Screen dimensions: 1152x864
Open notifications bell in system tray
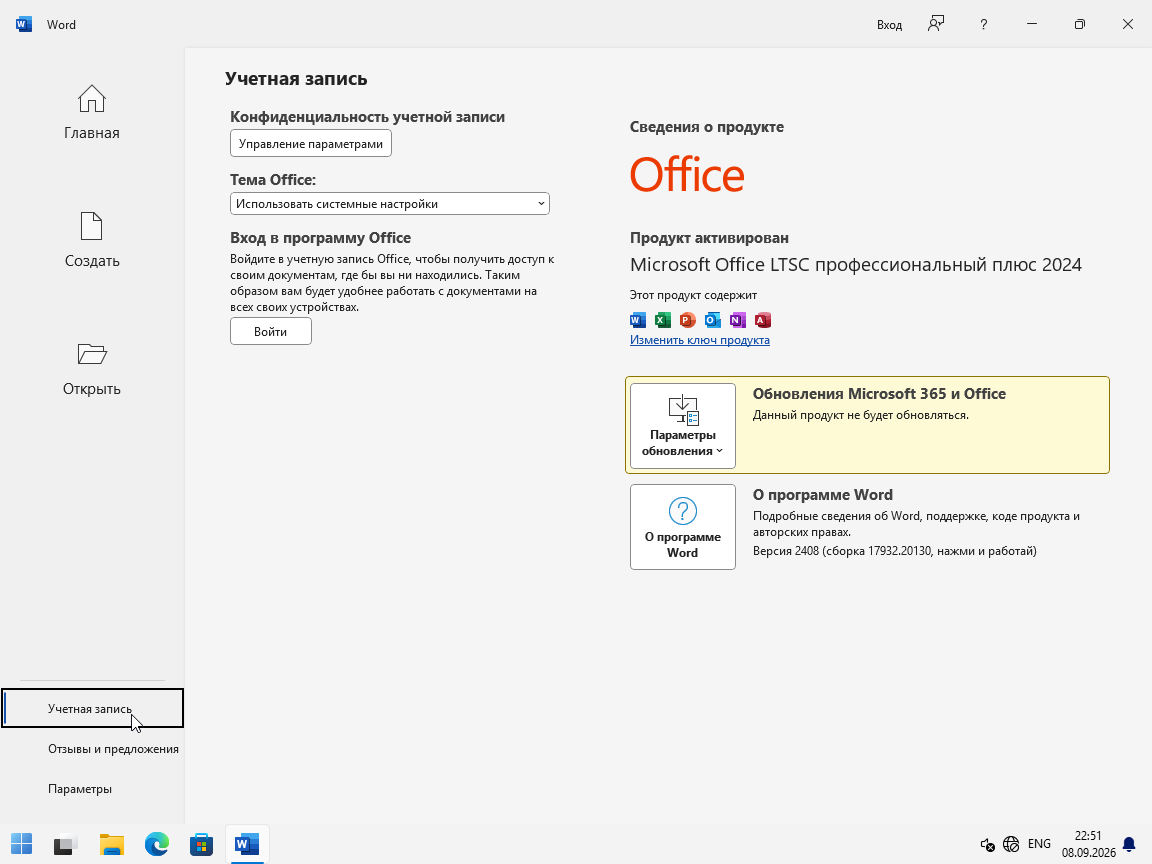pos(1129,844)
